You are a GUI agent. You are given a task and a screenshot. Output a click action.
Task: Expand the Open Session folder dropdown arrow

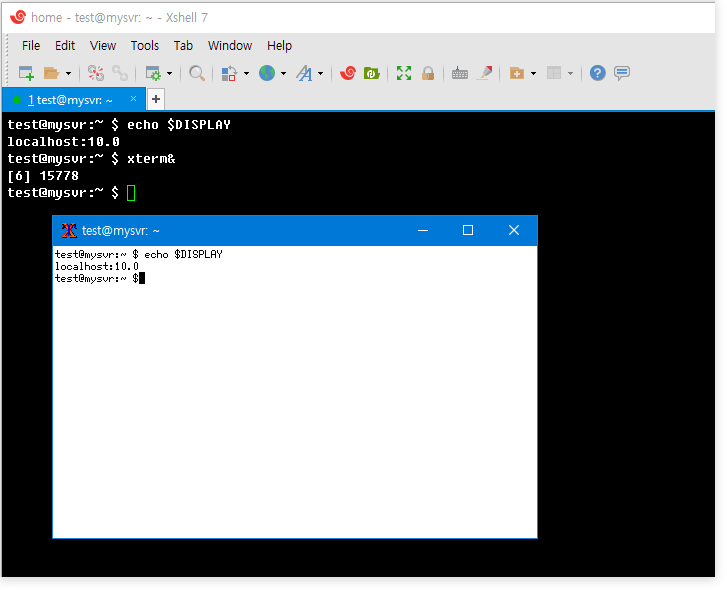click(68, 73)
